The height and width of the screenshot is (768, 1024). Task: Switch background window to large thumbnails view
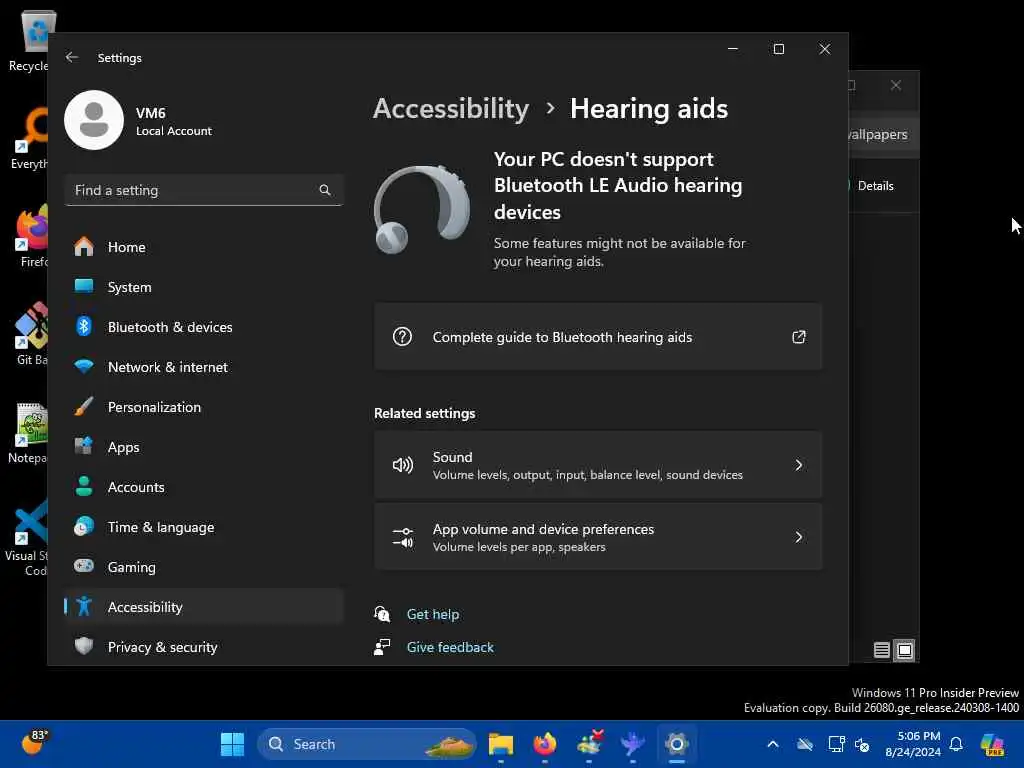(905, 650)
